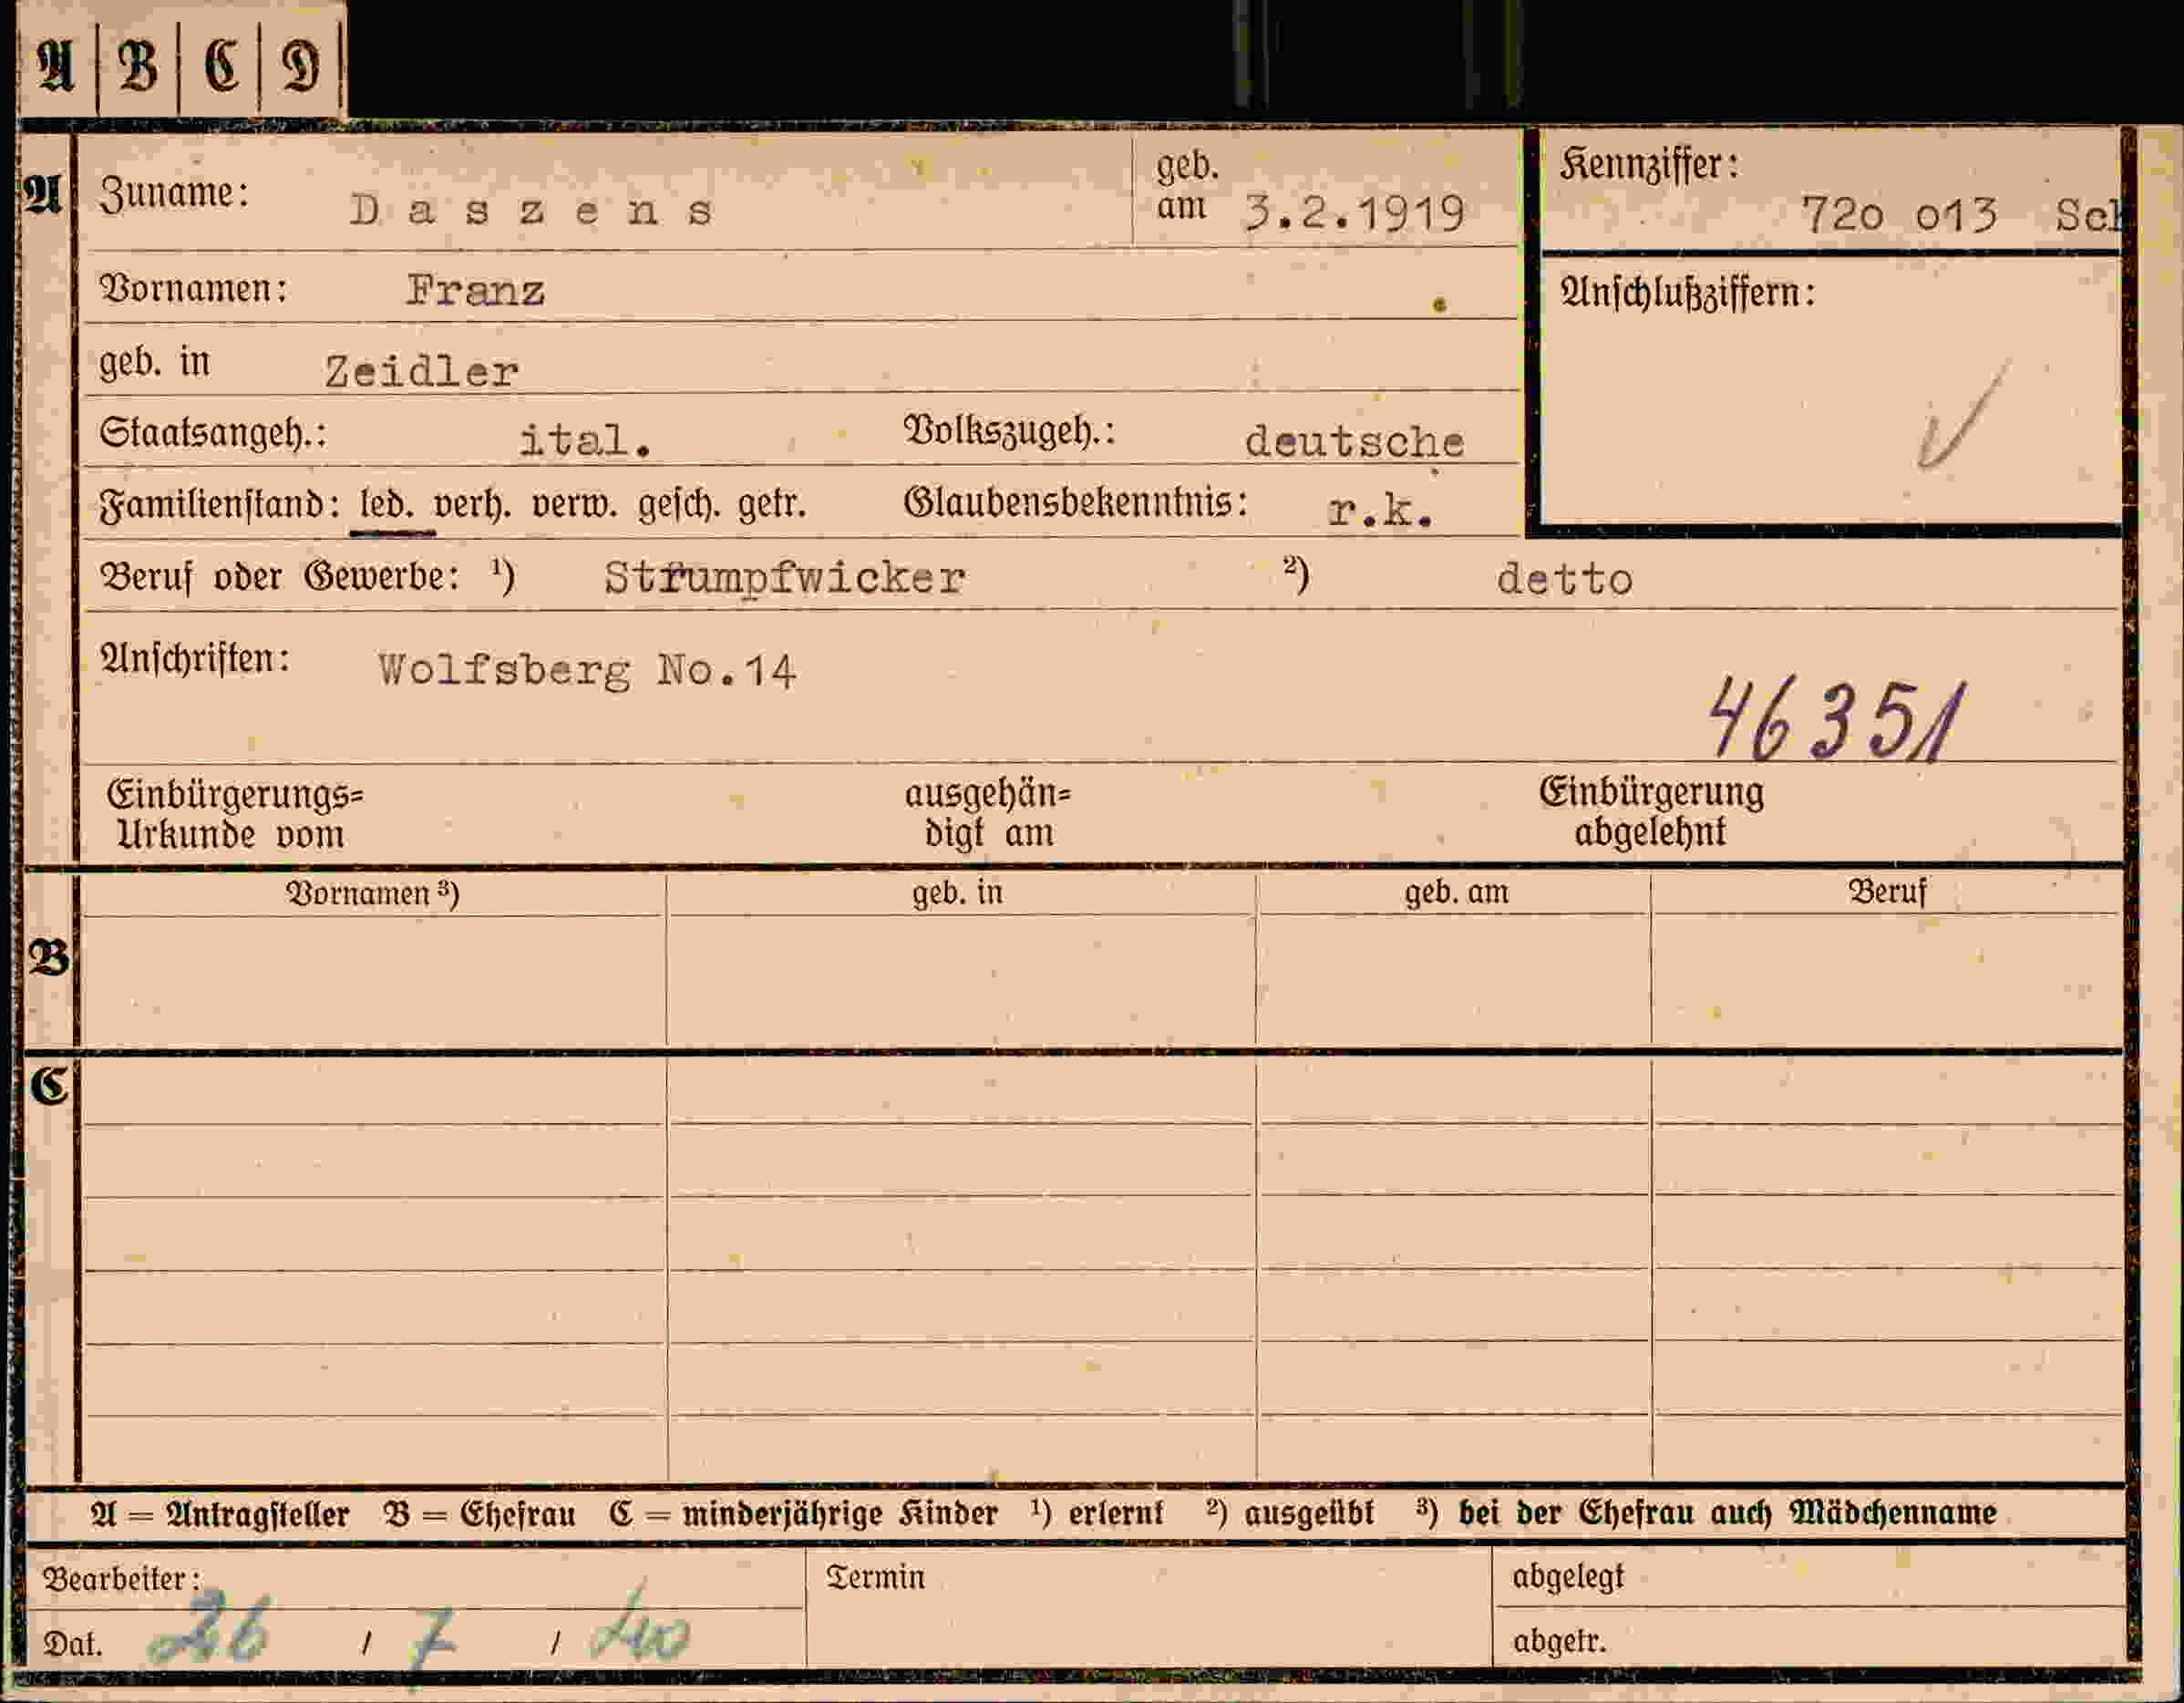Click the marital status option "gesch."
2184x1703 pixels.
(679, 503)
